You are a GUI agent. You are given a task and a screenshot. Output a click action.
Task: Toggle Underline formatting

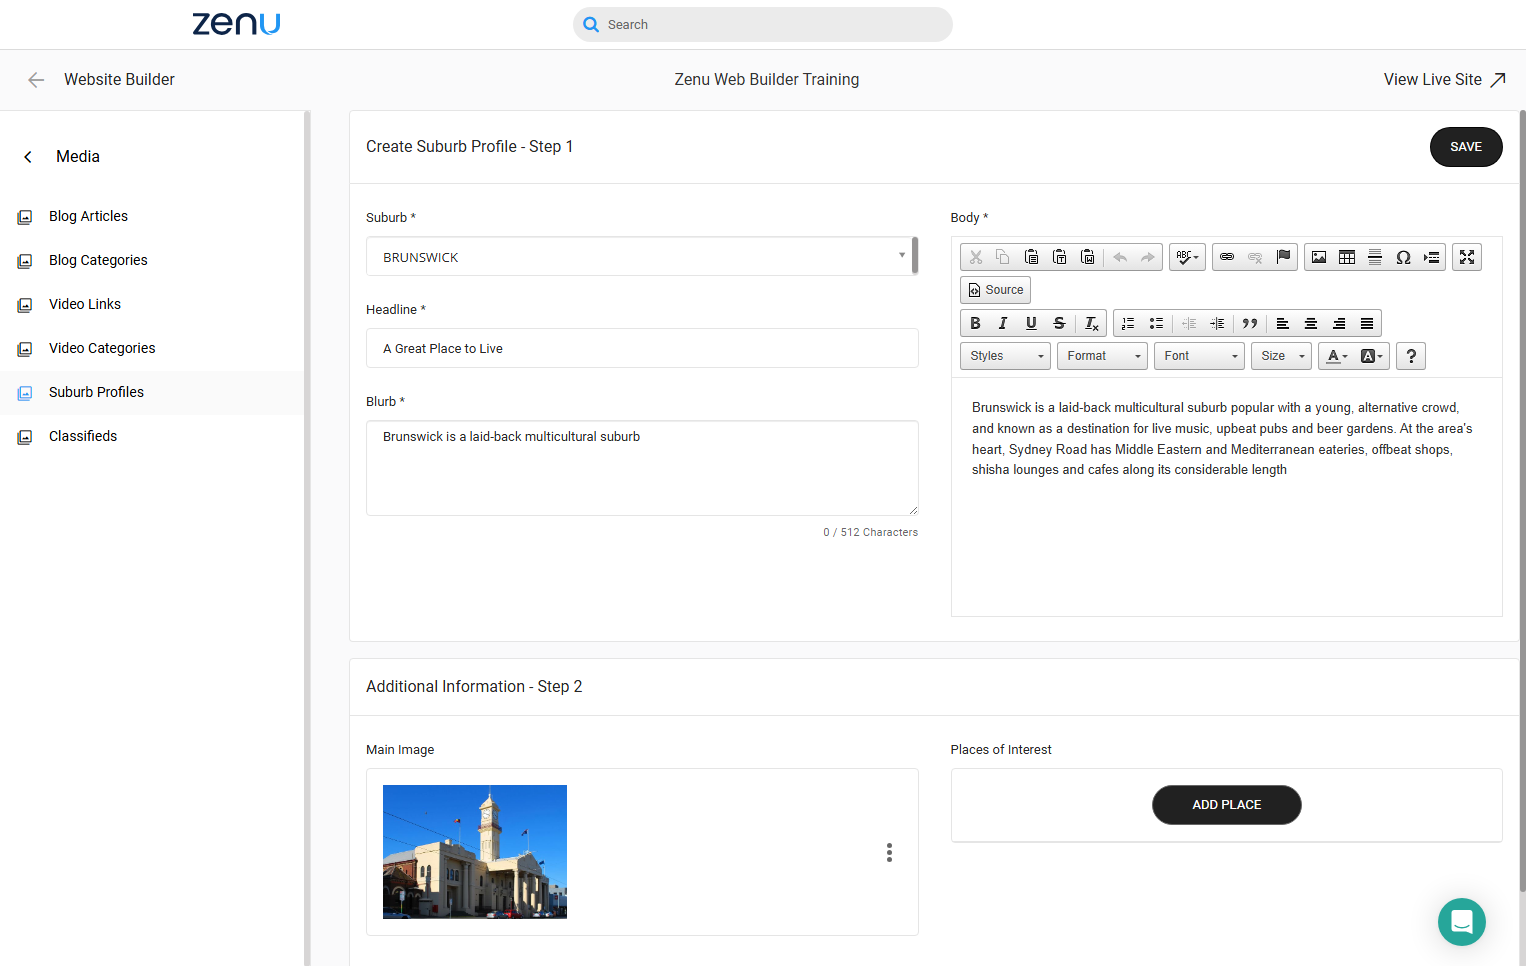coord(1031,323)
